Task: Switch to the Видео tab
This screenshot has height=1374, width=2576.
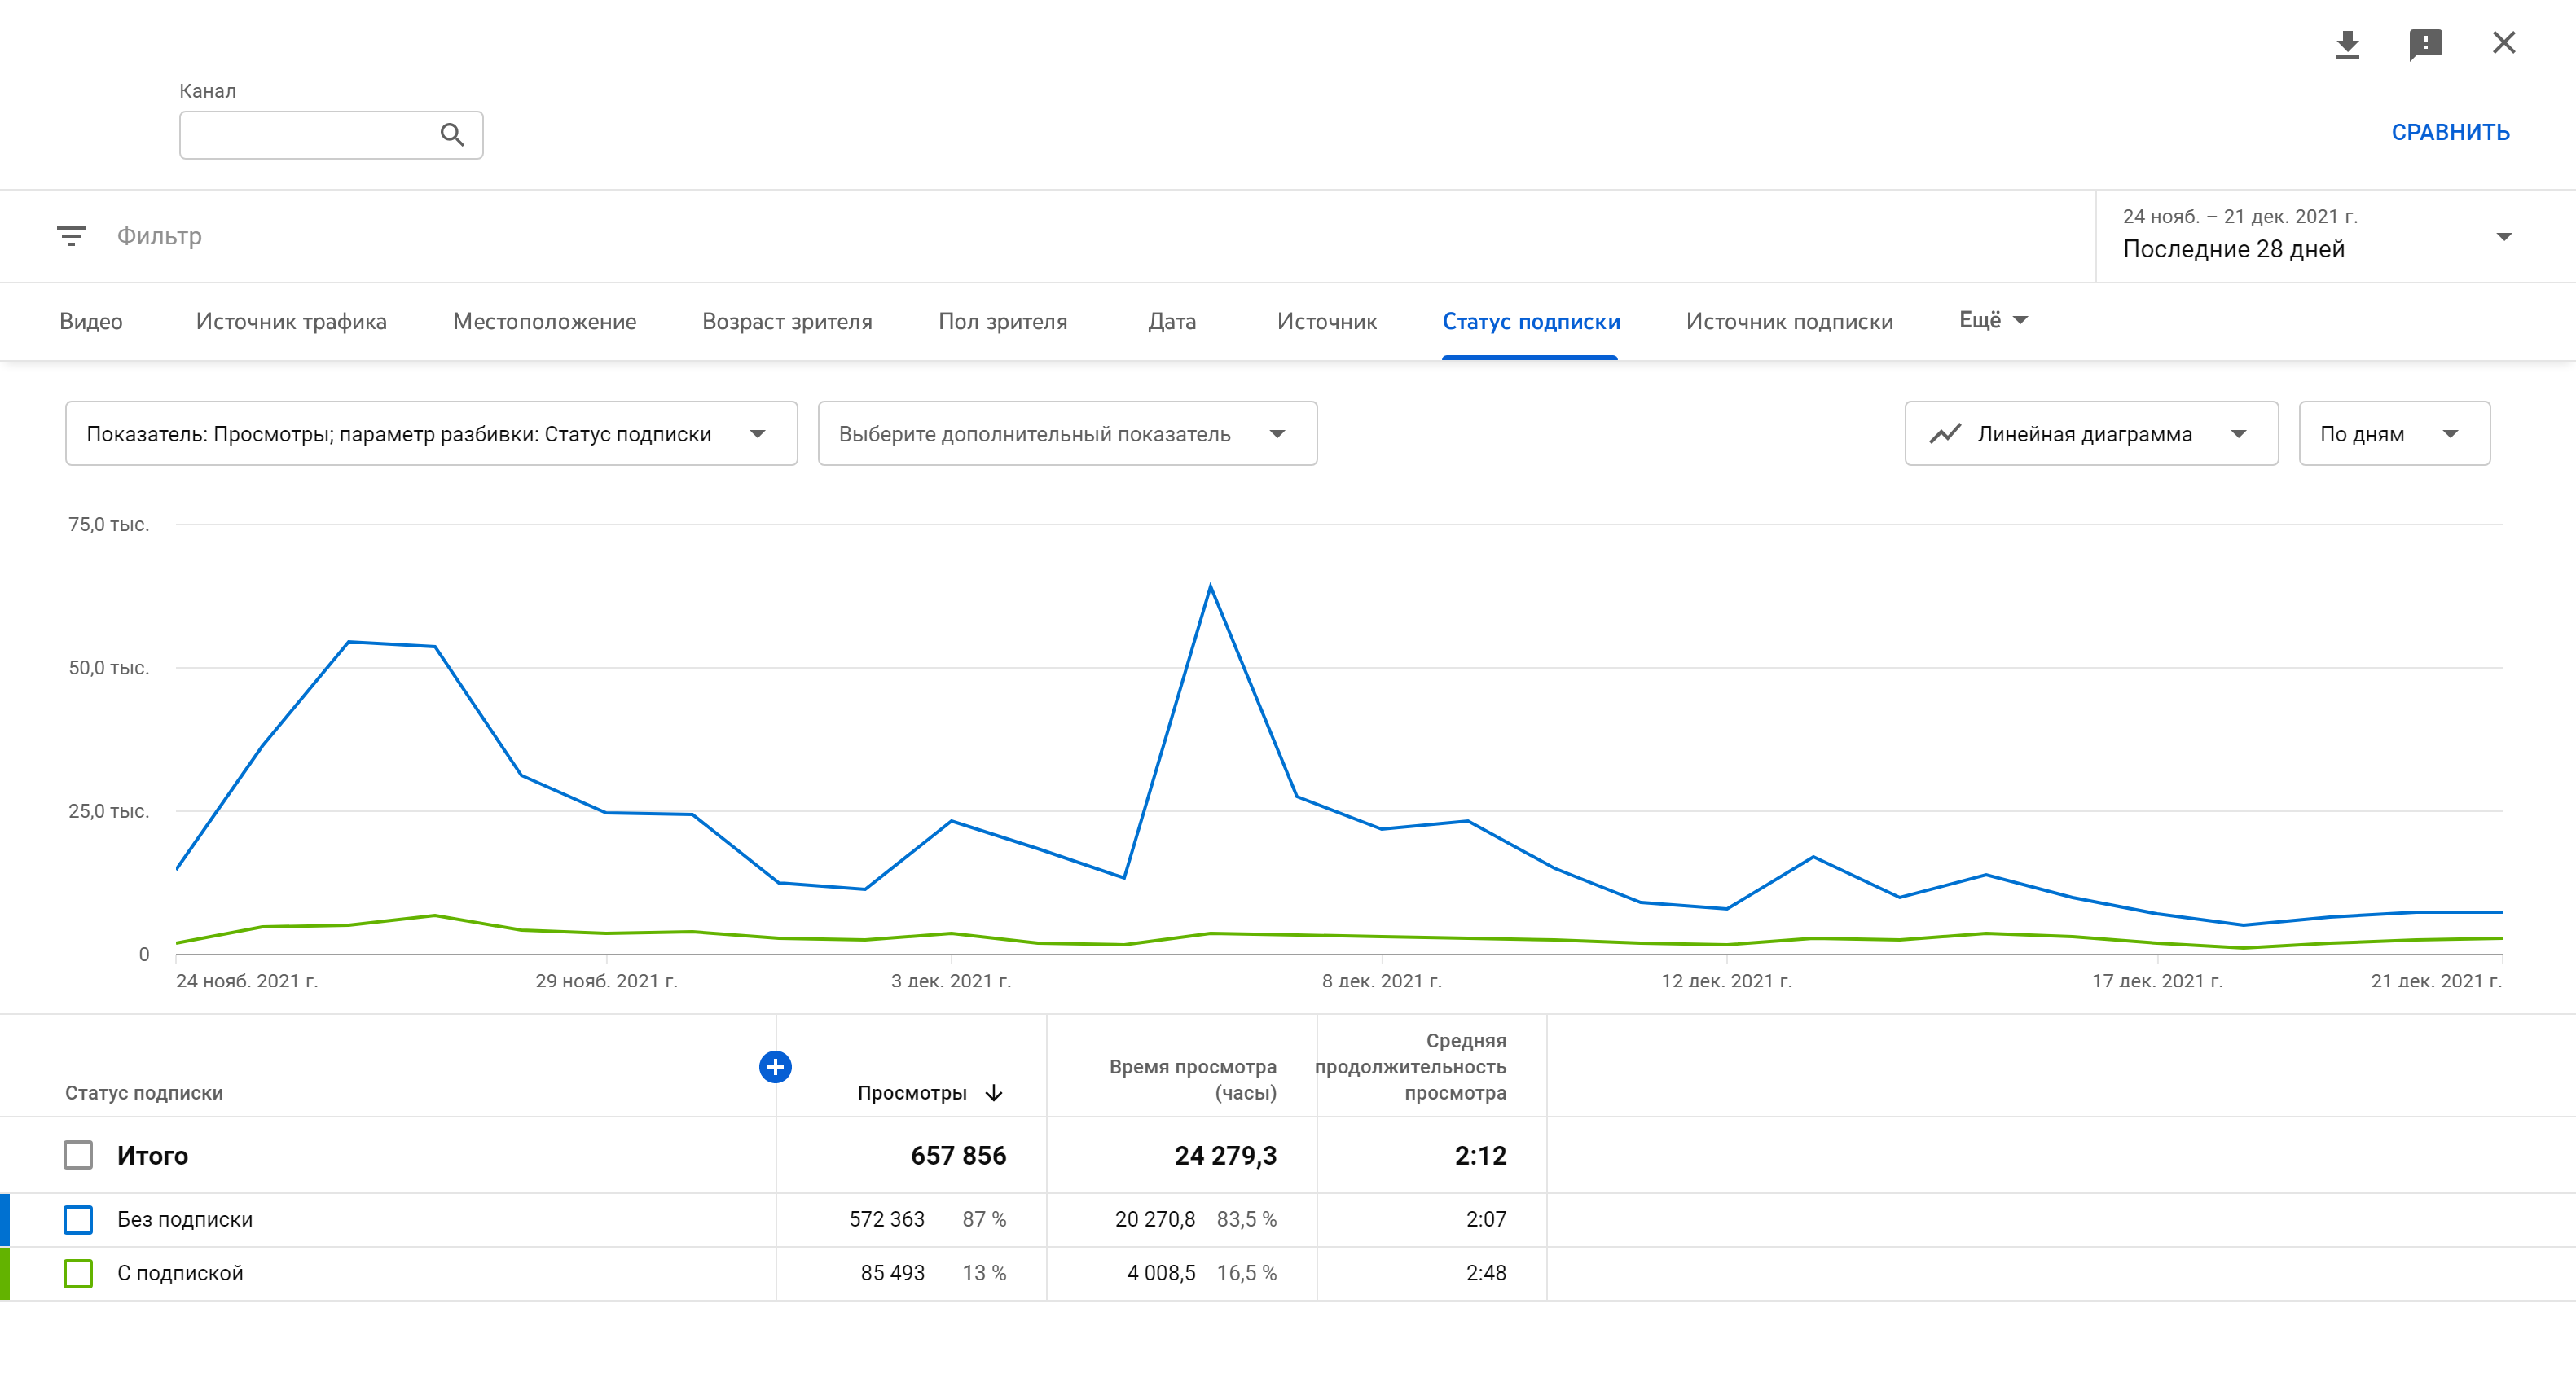Action: pos(91,322)
